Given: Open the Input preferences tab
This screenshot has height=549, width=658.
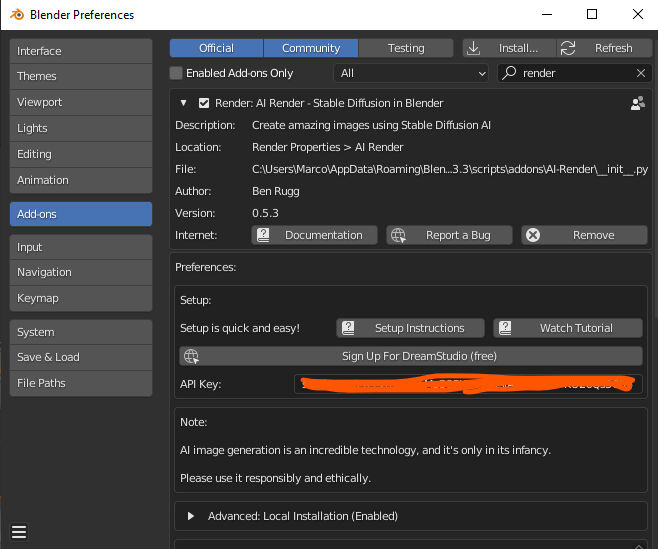Looking at the screenshot, I should click(x=81, y=247).
